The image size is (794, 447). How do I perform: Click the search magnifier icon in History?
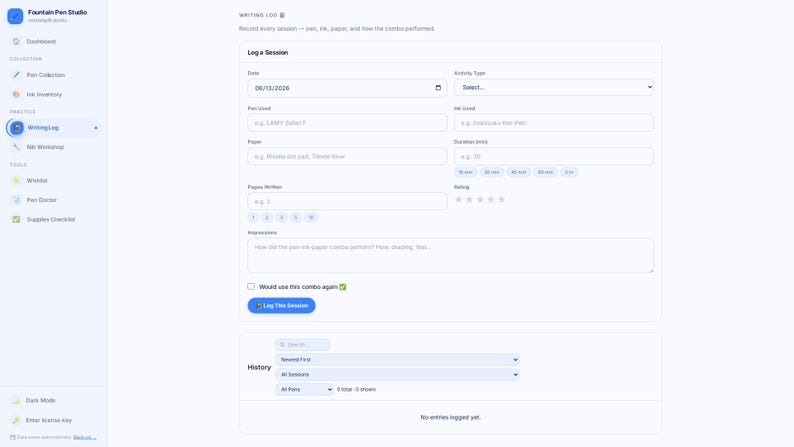coord(283,345)
